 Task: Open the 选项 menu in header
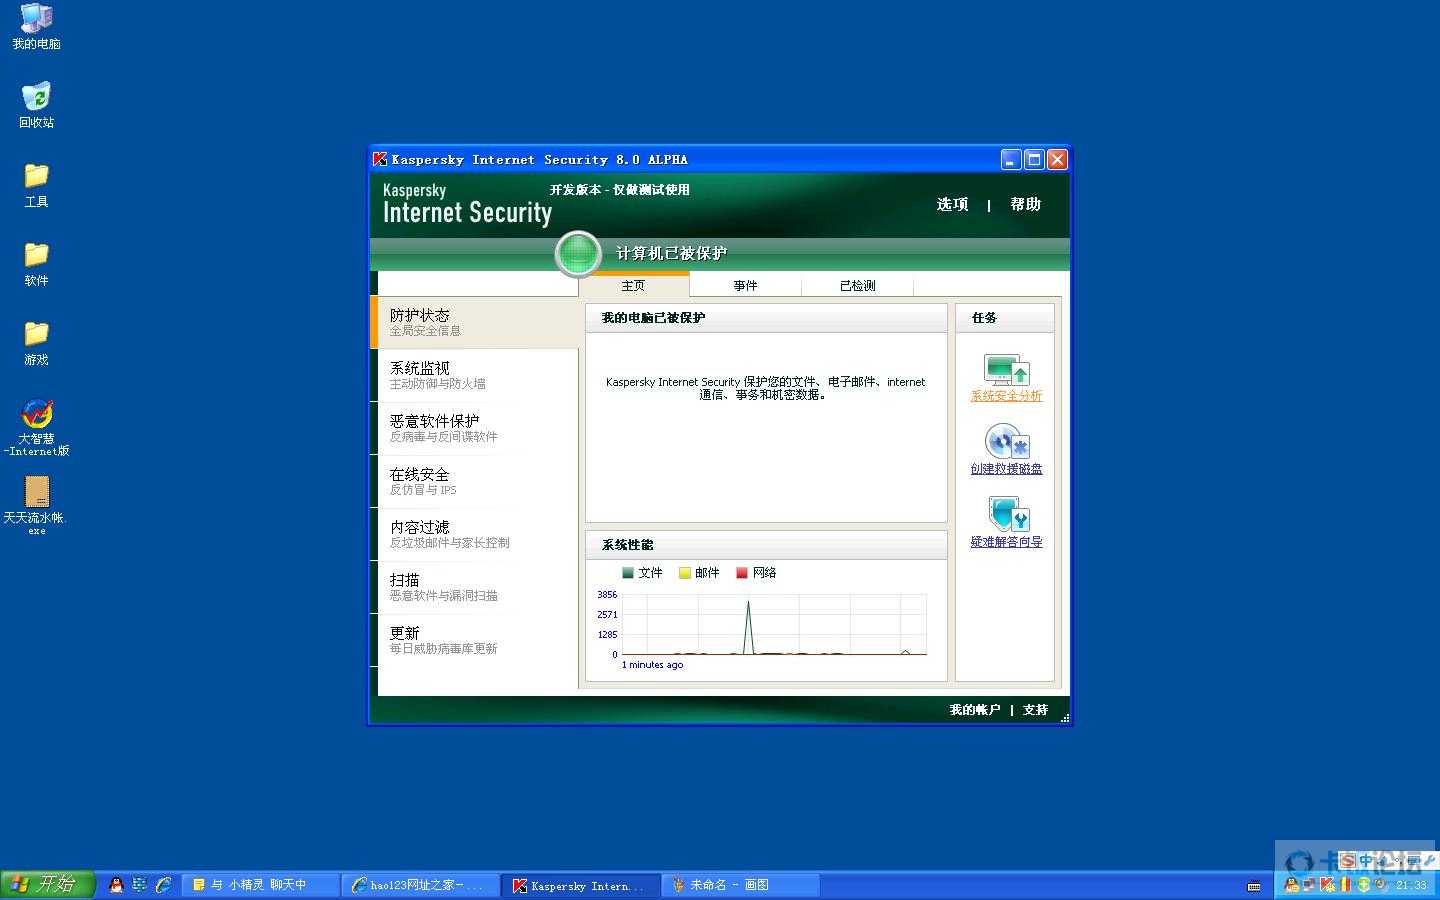tap(952, 204)
